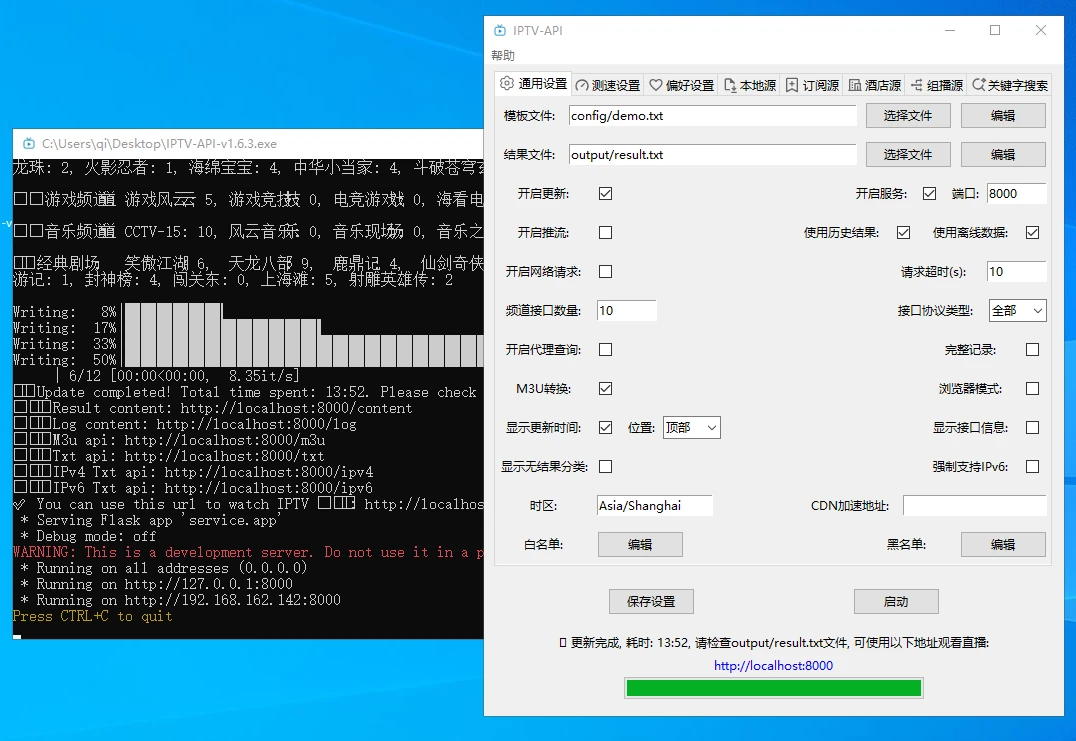
Task: Click the hotel building icon on 酒店源 tab
Action: (855, 86)
